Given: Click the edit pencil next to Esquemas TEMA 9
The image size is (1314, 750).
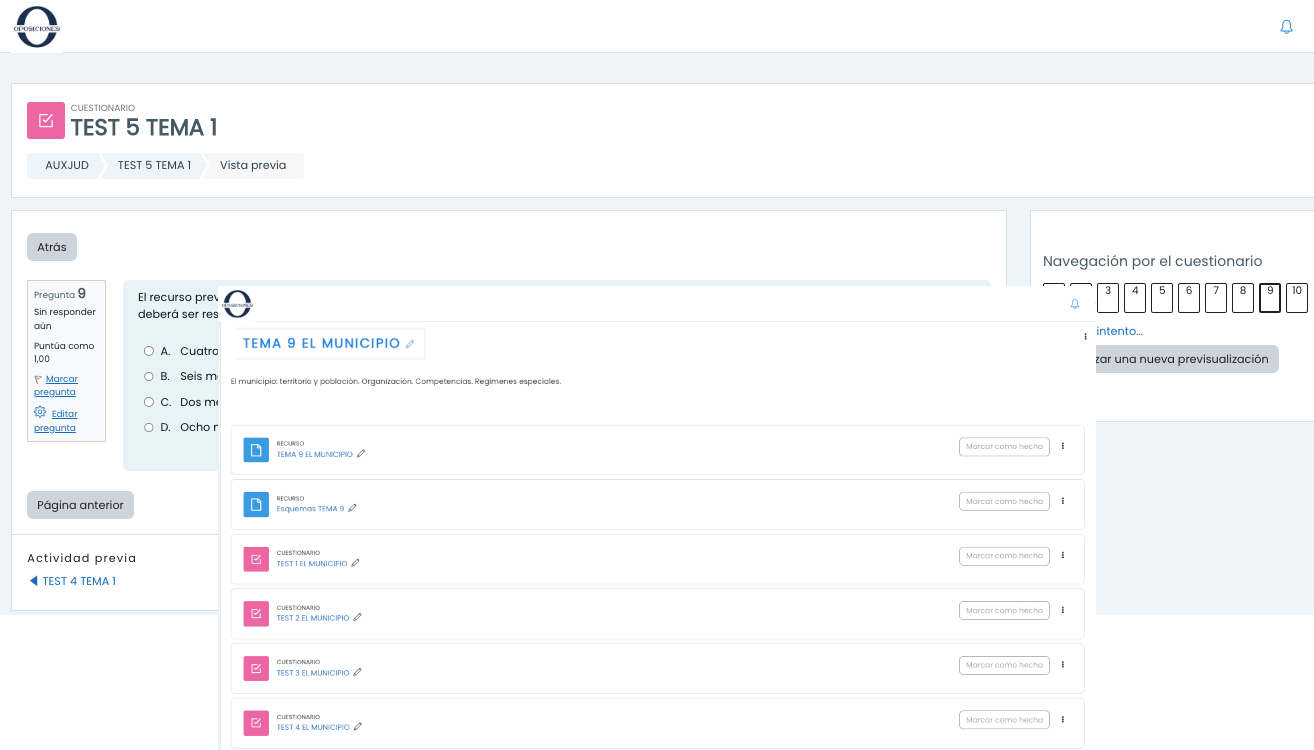Looking at the screenshot, I should coord(352,508).
